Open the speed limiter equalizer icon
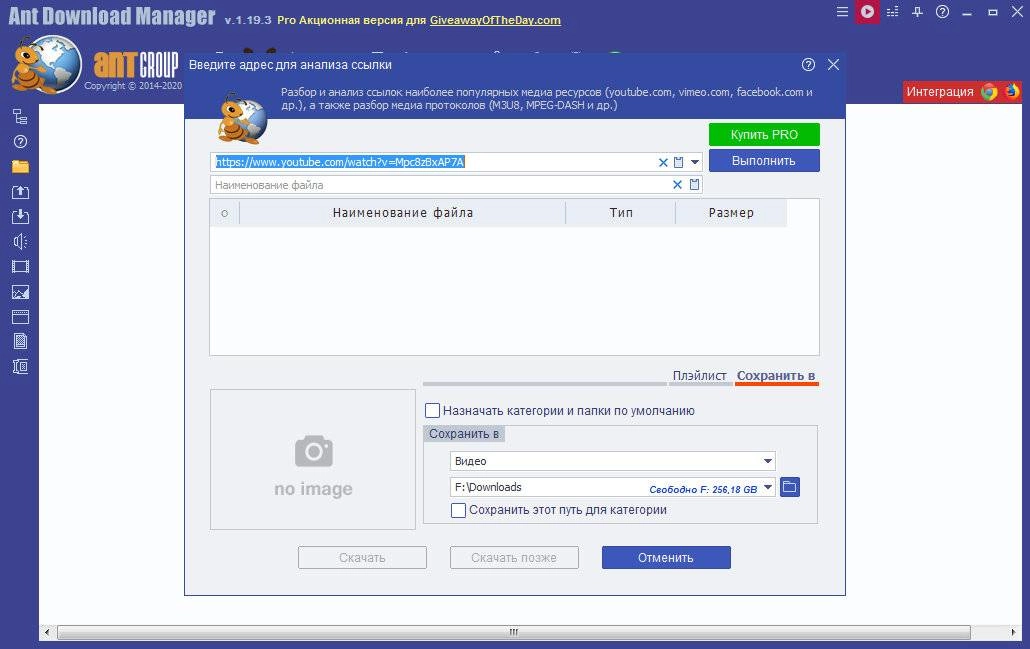Screen dimensions: 1030x649 (892, 12)
